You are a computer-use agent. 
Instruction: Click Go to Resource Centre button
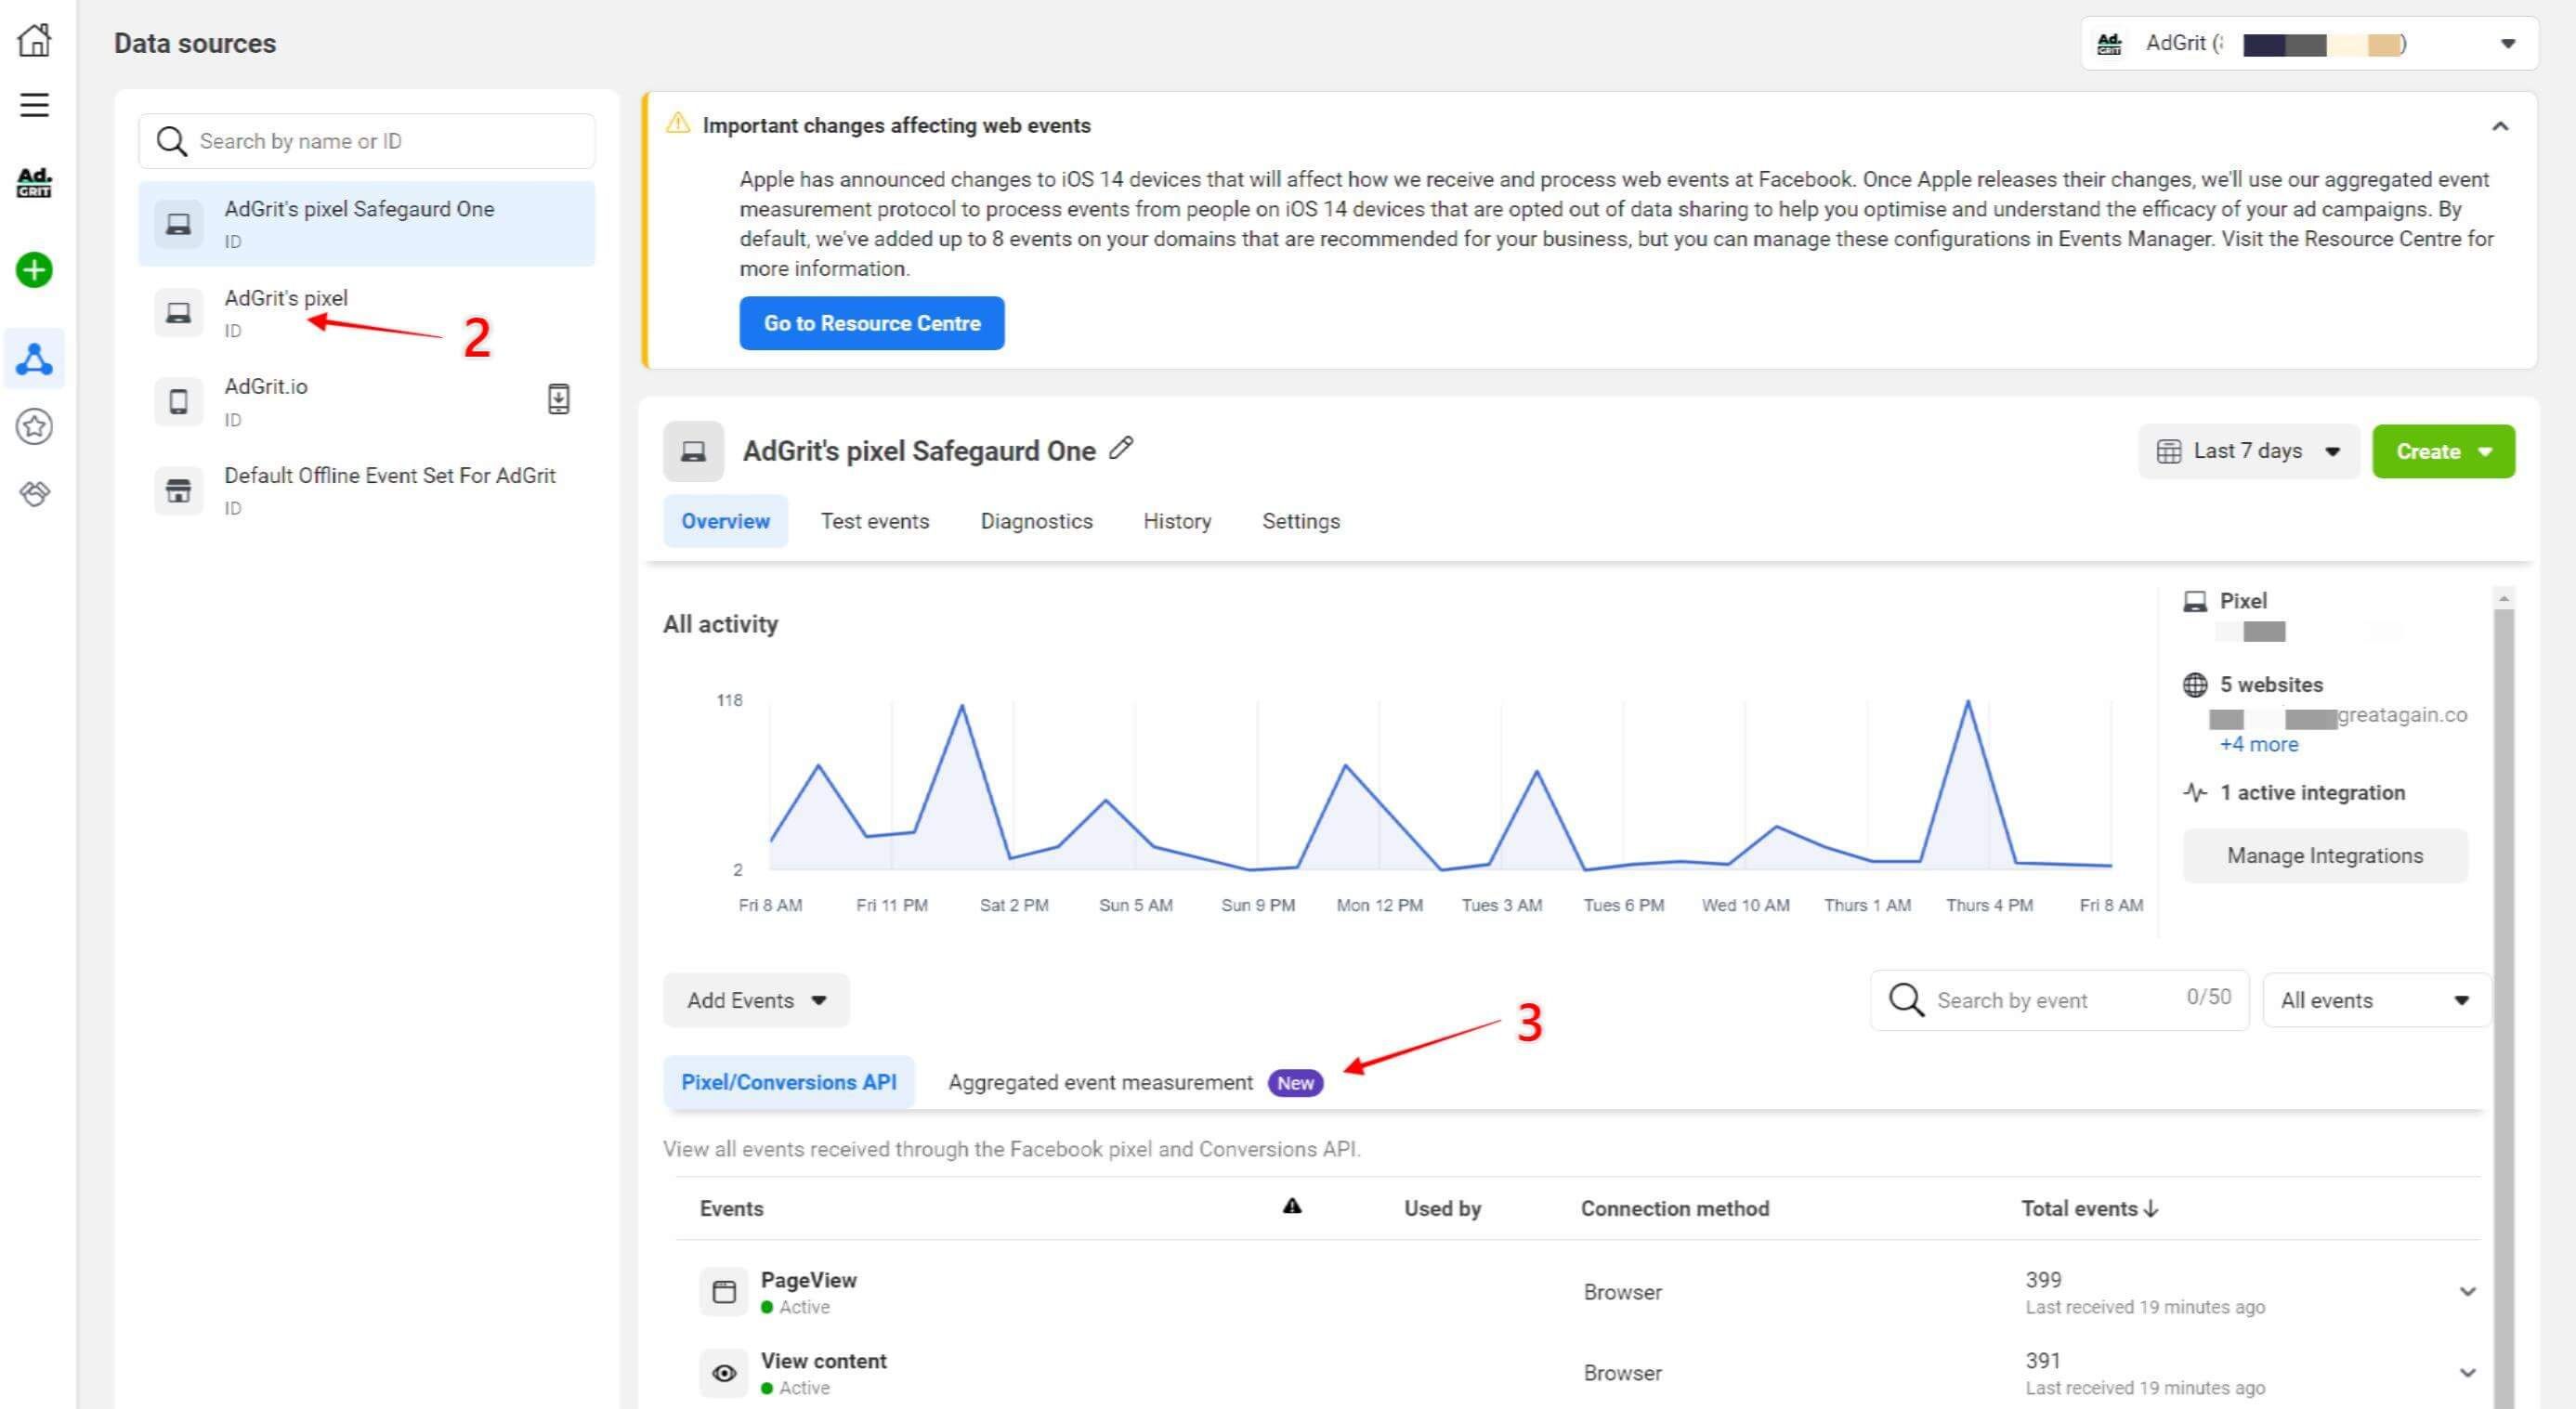872,323
